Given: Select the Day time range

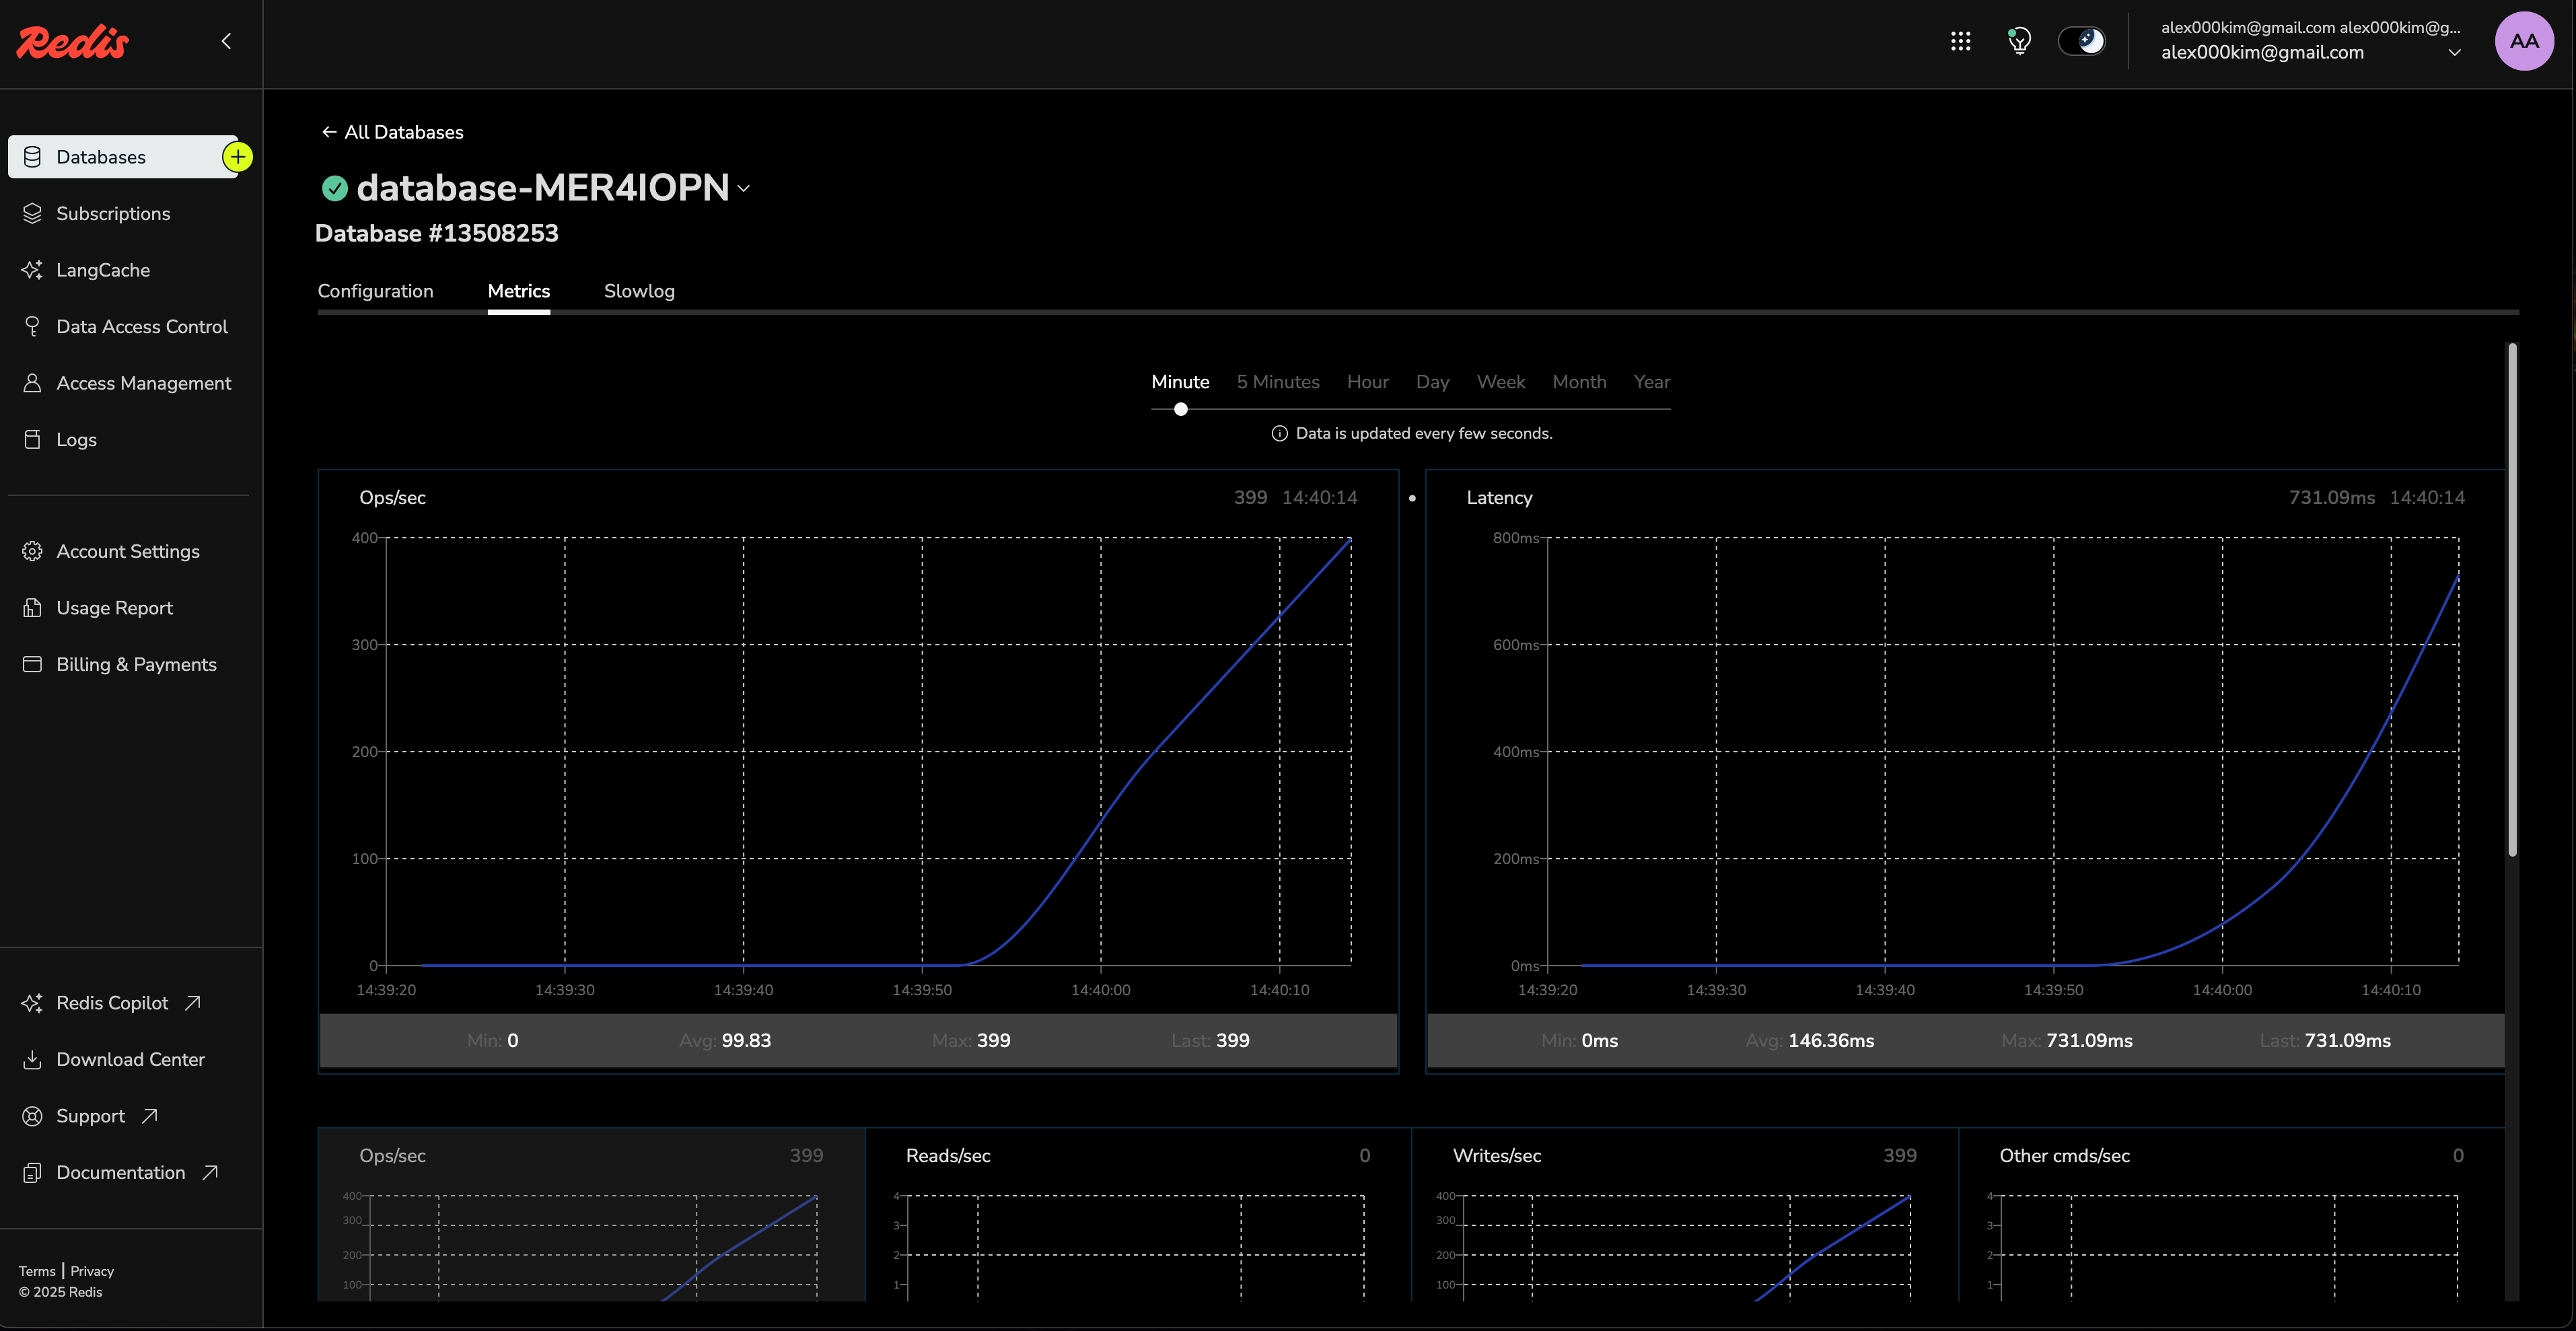Looking at the screenshot, I should pyautogui.click(x=1432, y=382).
